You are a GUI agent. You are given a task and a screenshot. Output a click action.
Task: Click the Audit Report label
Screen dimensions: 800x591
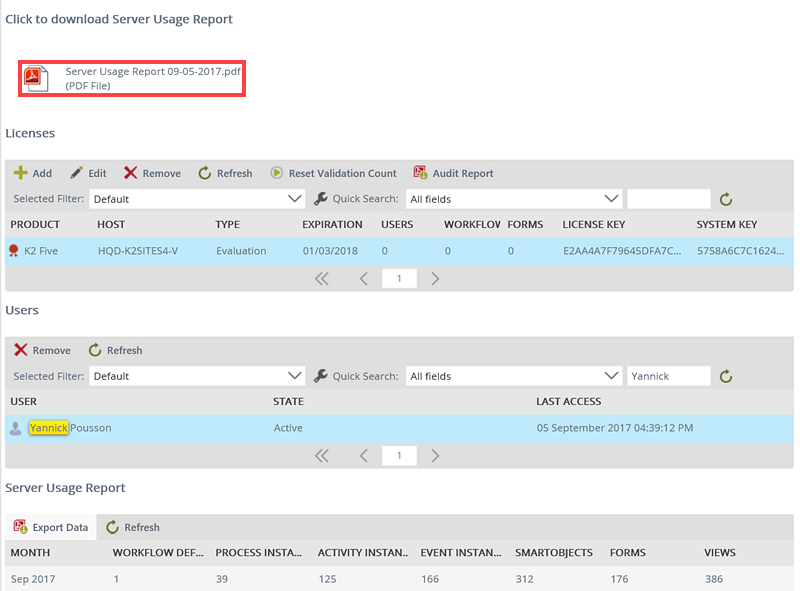(x=463, y=174)
